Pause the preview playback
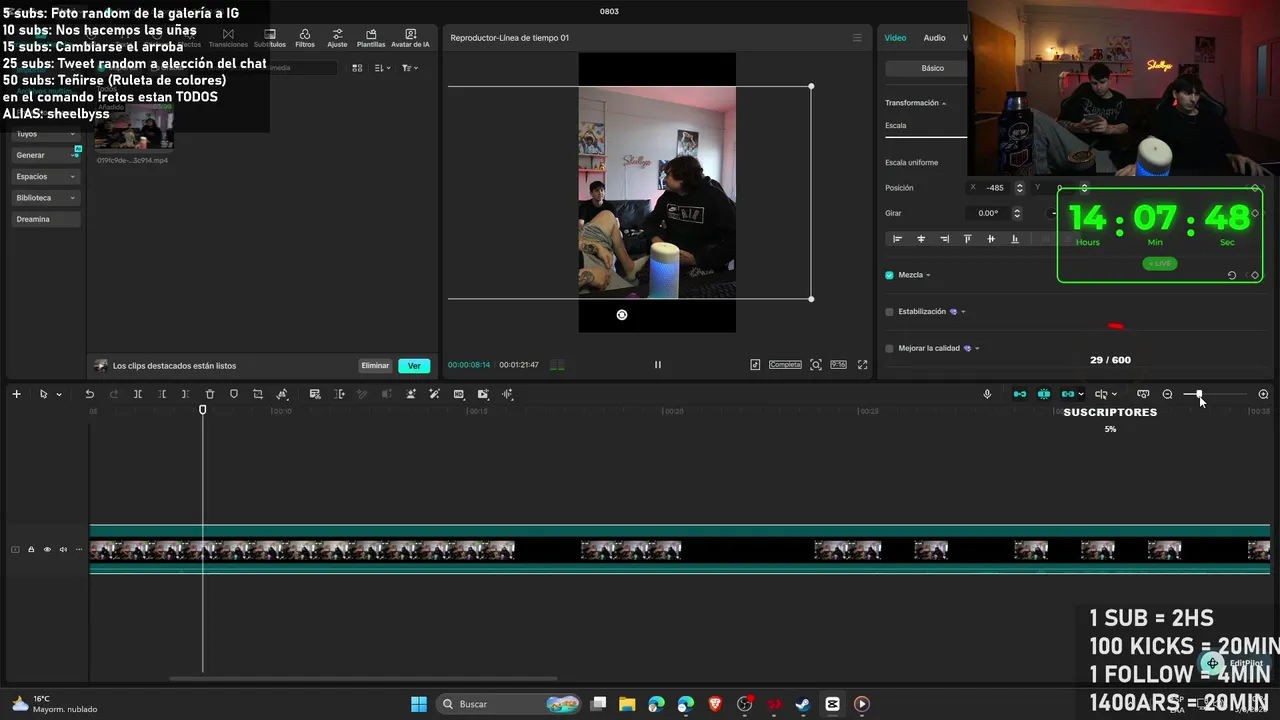Image resolution: width=1280 pixels, height=720 pixels. (x=657, y=365)
